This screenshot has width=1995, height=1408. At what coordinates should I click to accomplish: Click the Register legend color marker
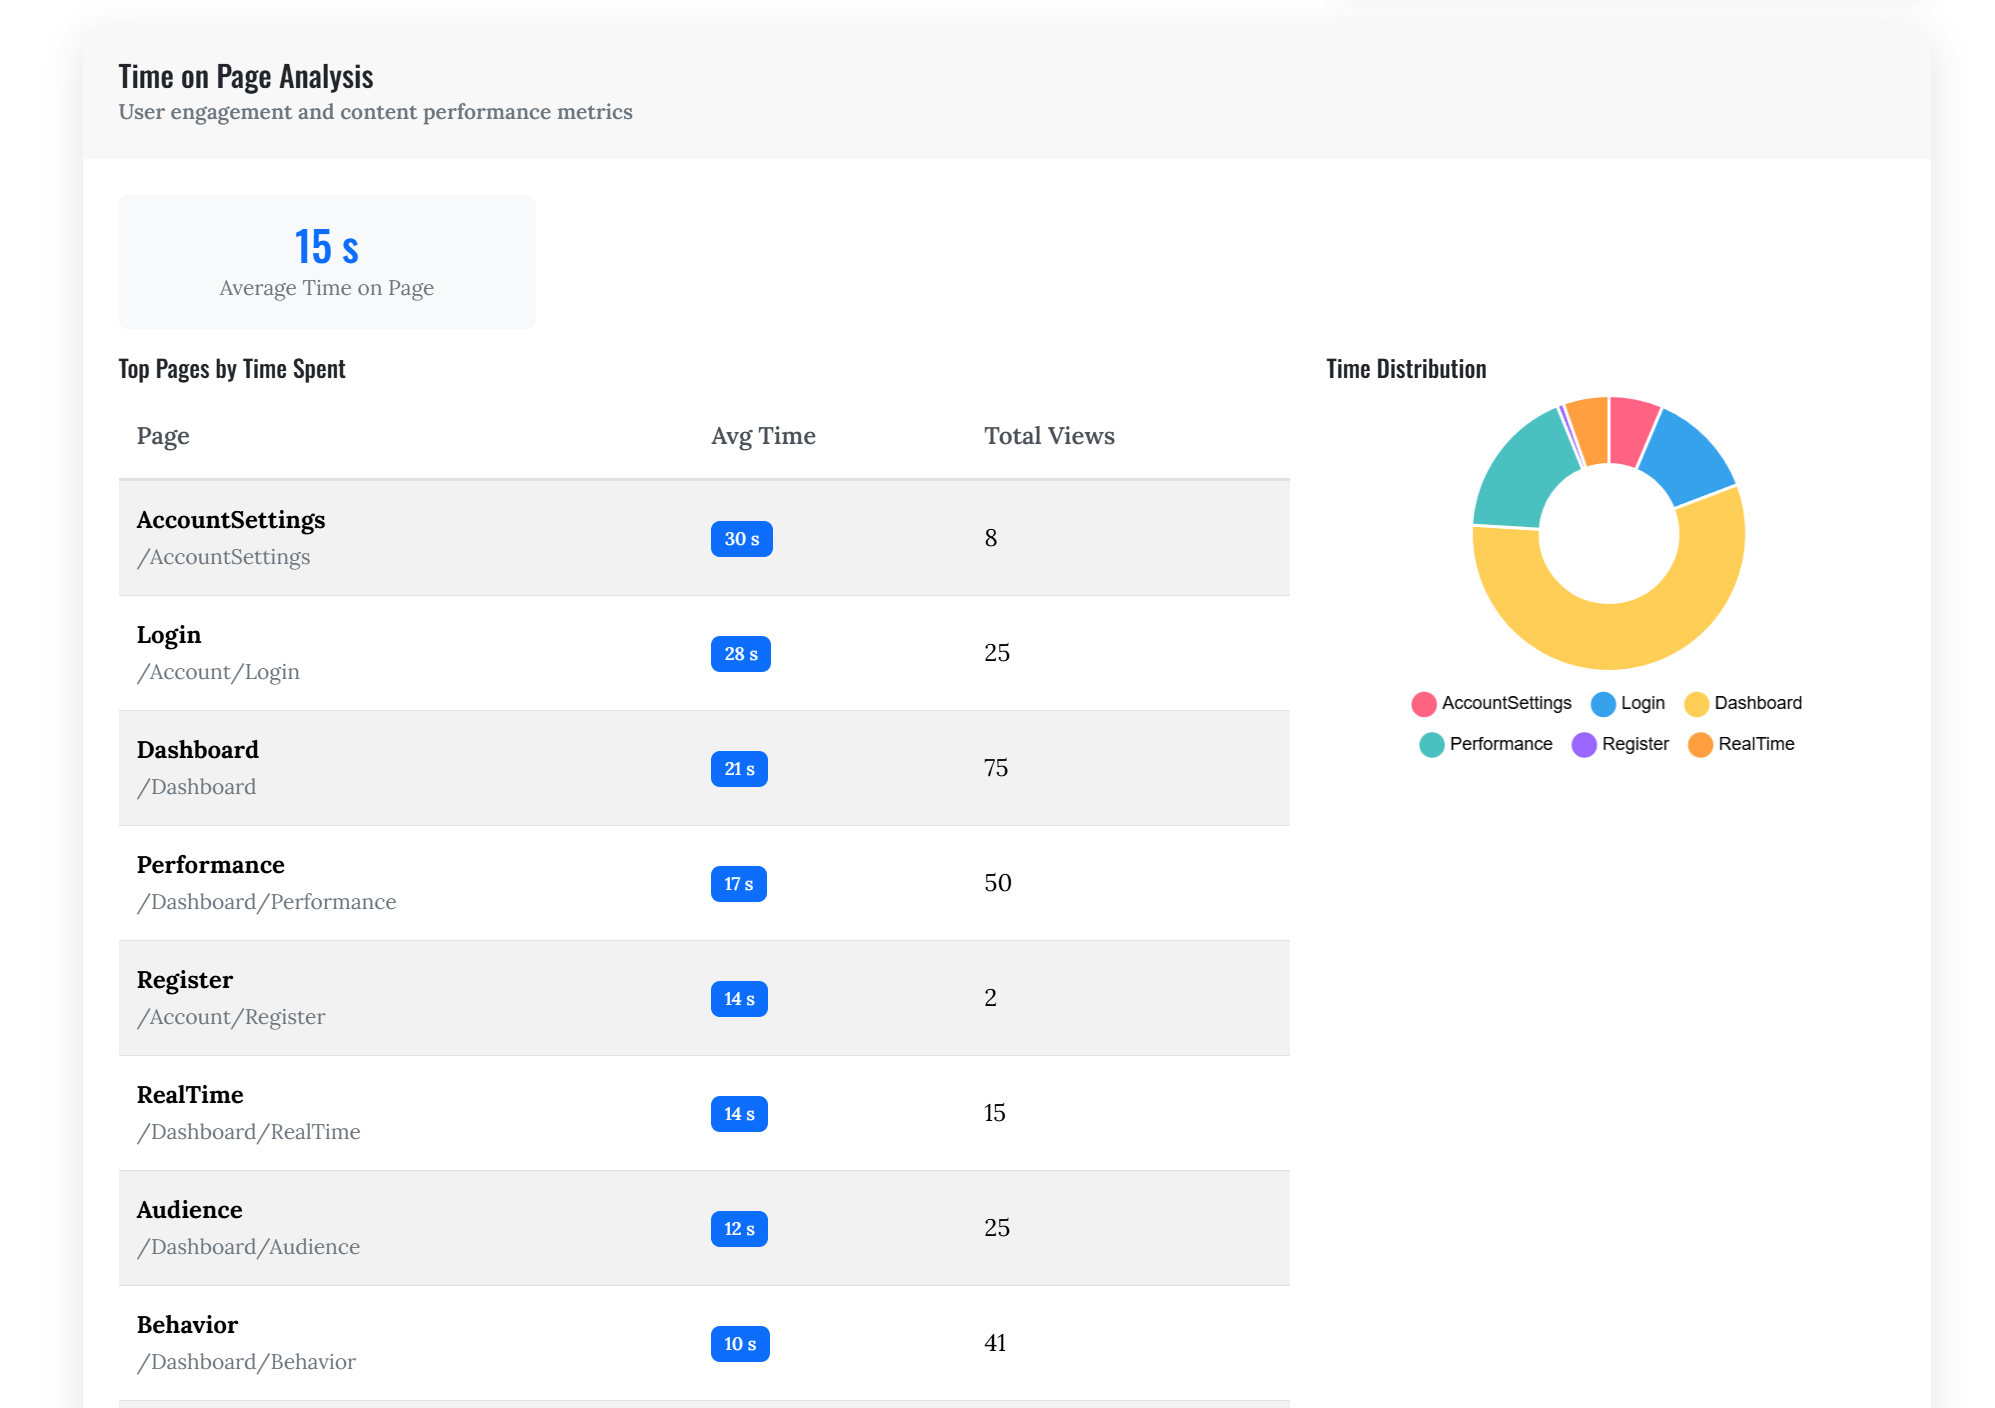click(1585, 744)
